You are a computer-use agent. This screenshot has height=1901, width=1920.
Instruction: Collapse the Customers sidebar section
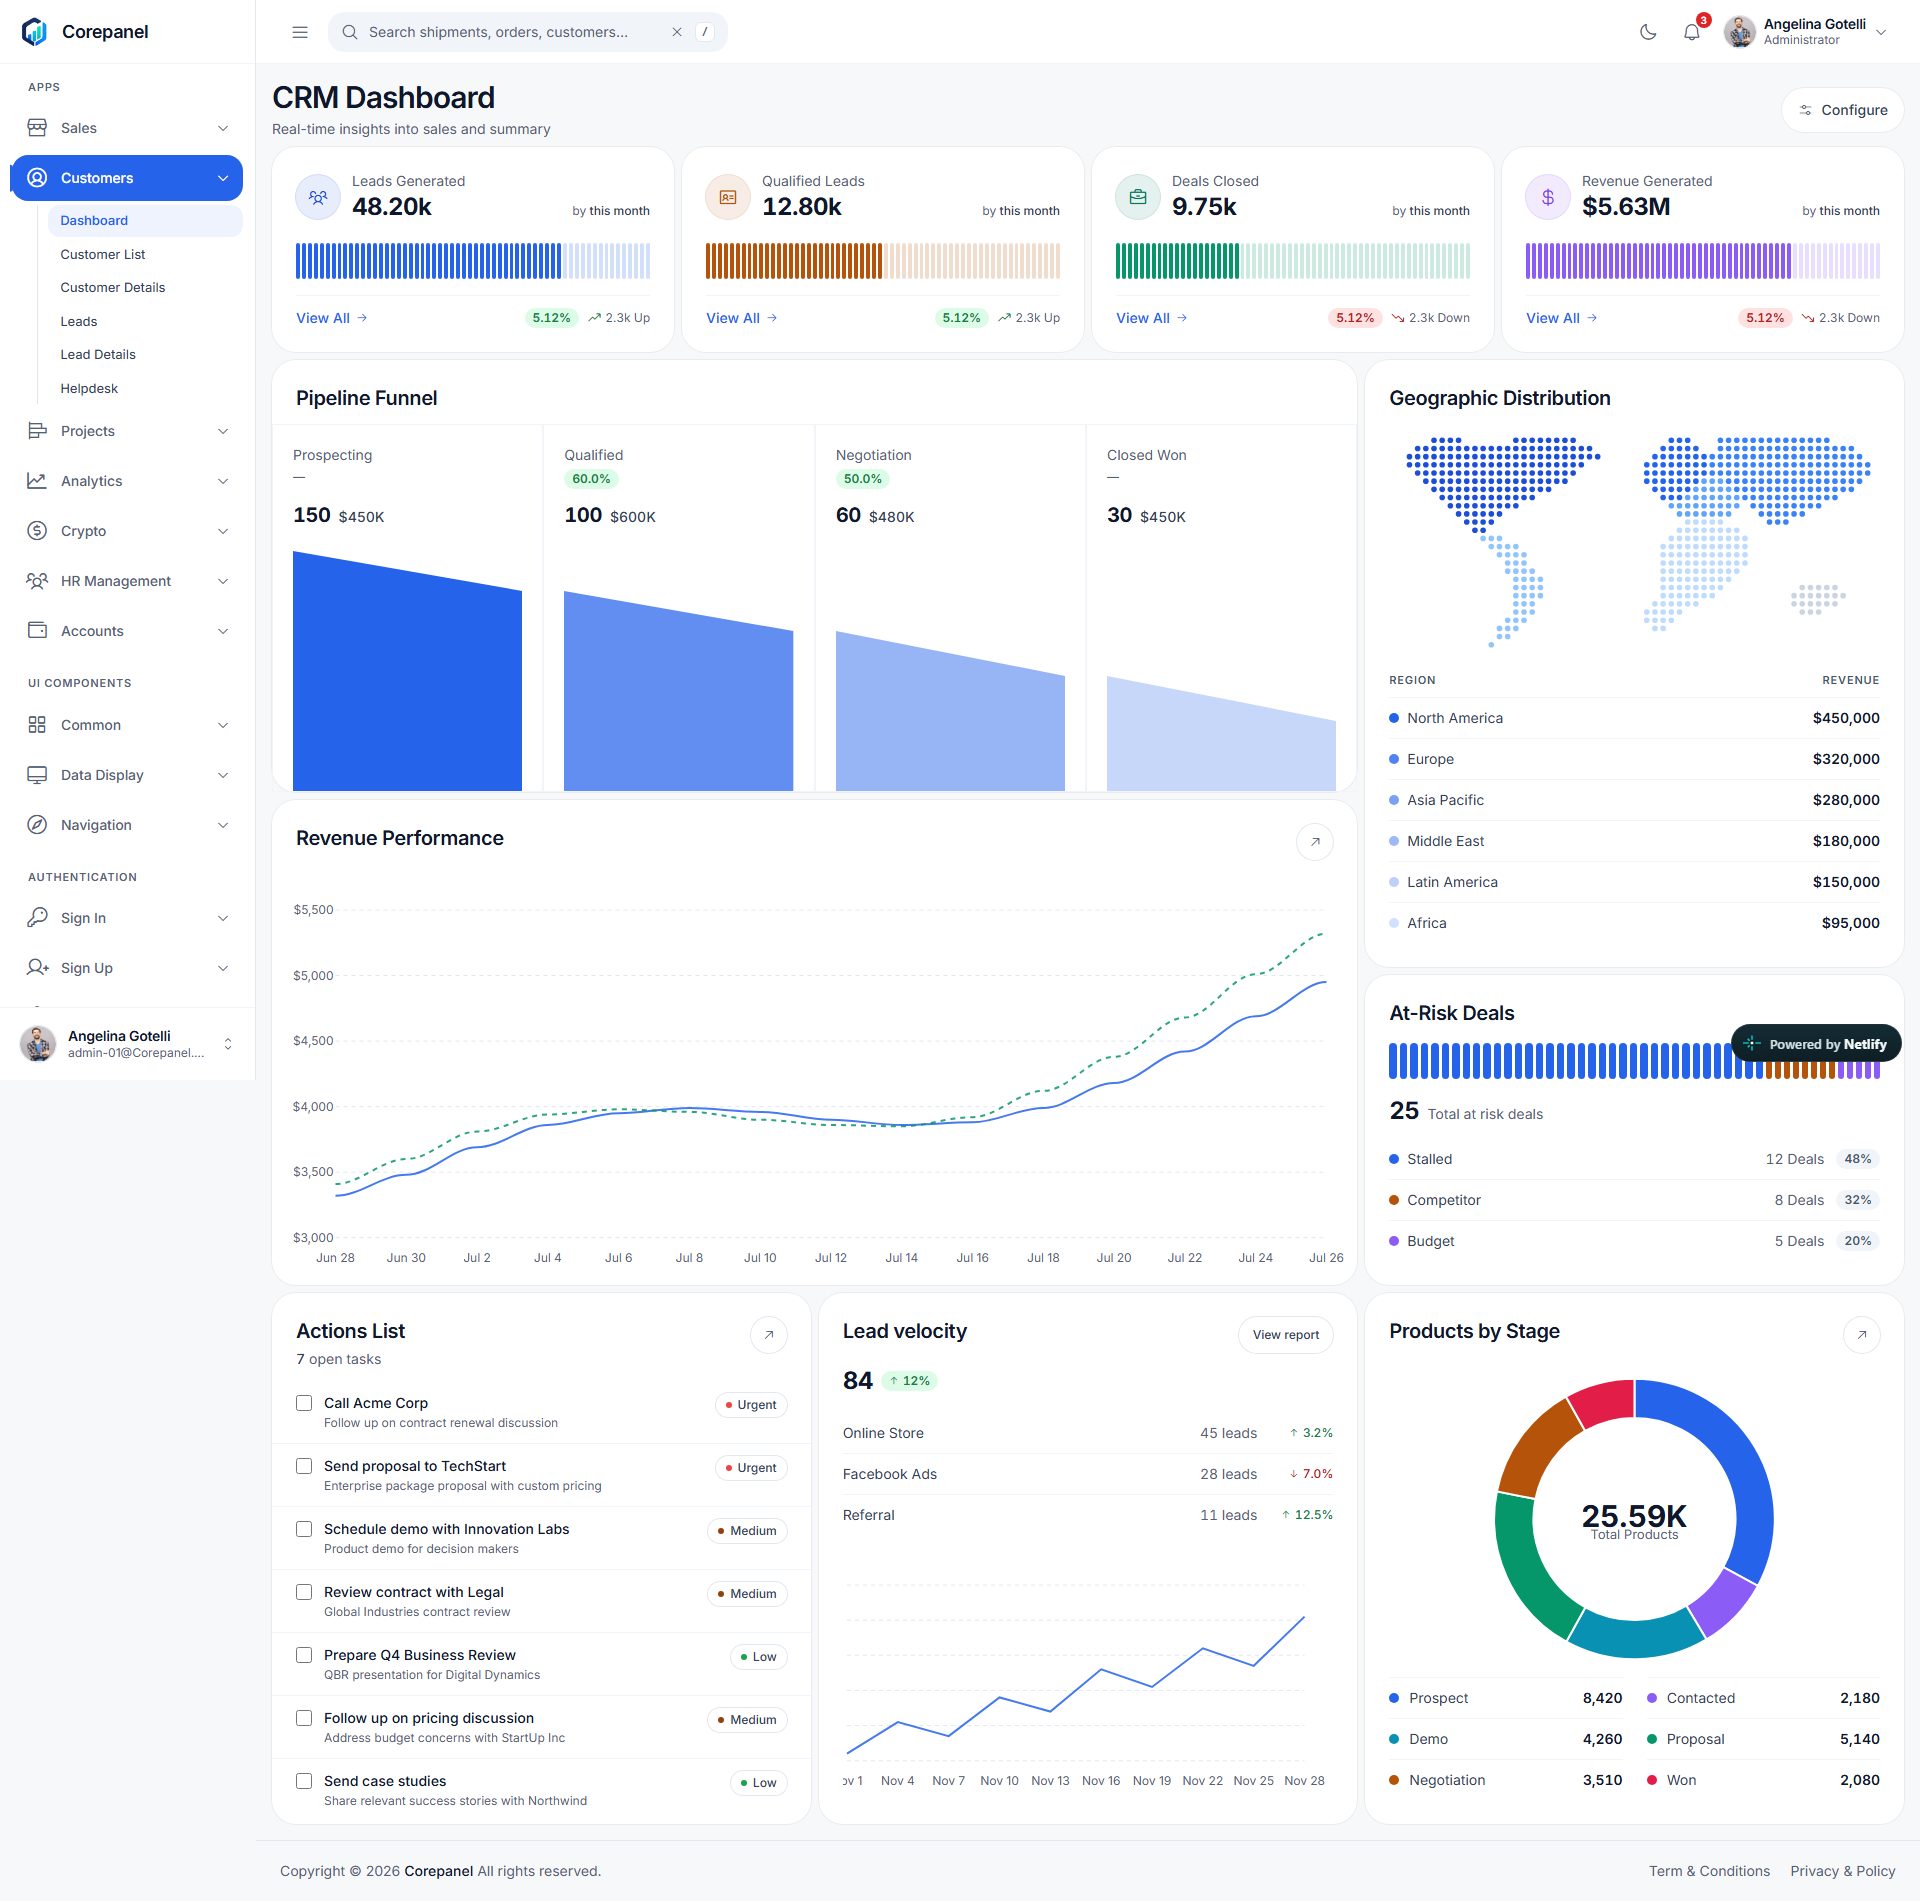click(x=127, y=178)
